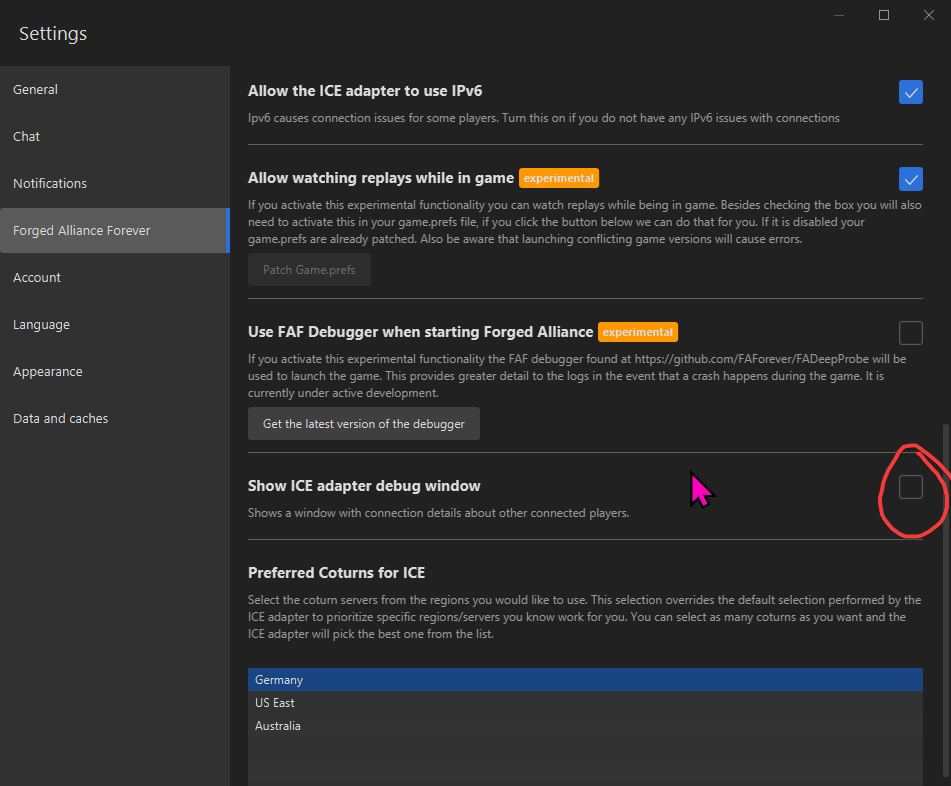The height and width of the screenshot is (786, 951).
Task: Enable Use FAF Debugger checkbox
Action: click(x=910, y=332)
